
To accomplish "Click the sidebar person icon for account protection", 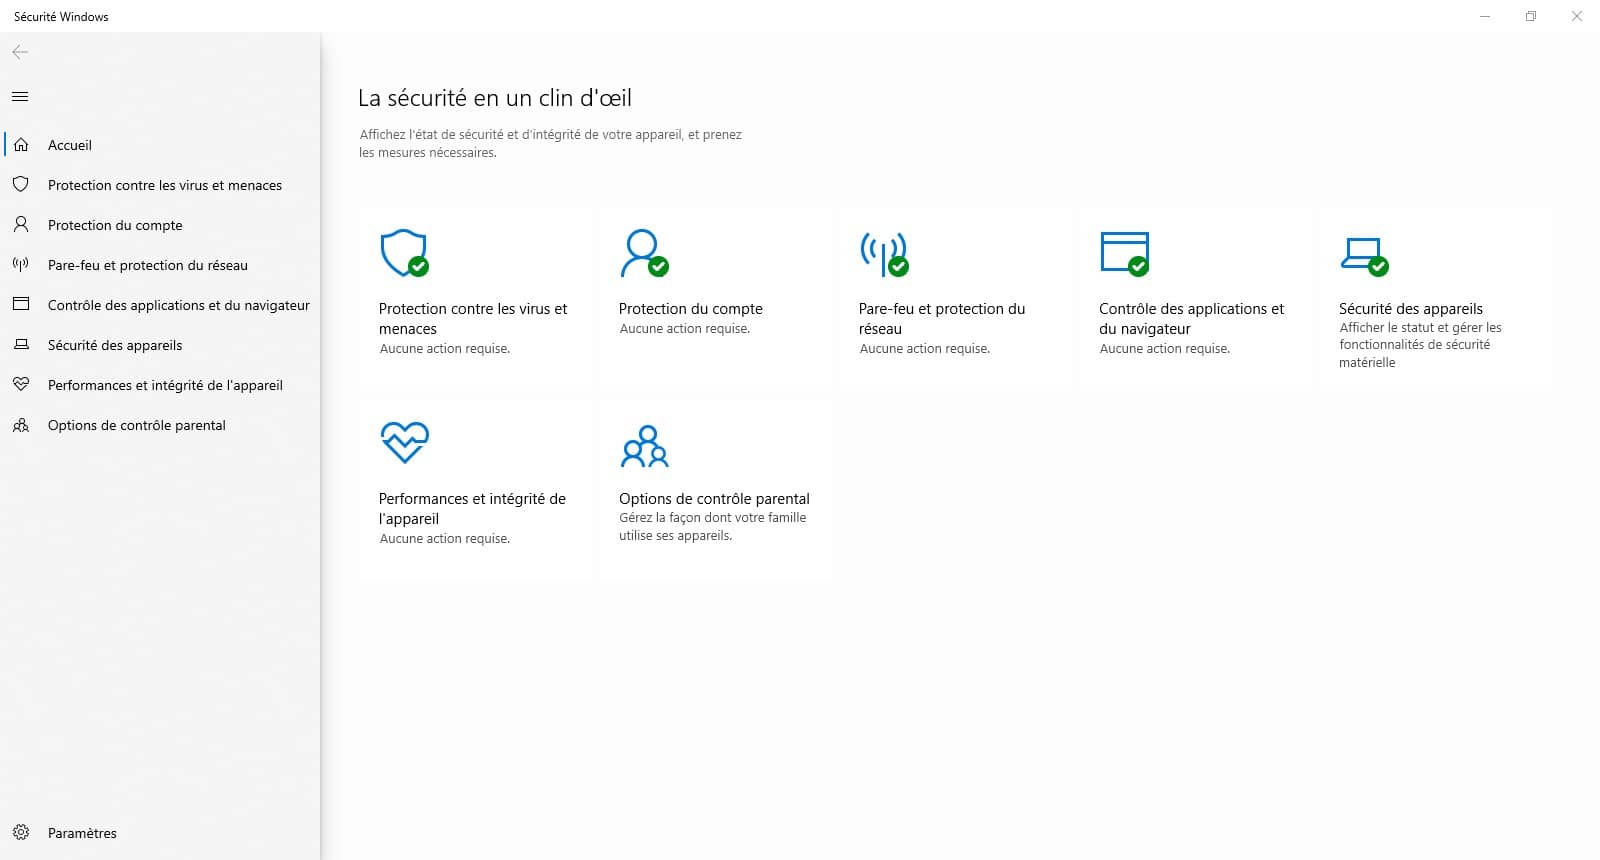I will coord(21,225).
